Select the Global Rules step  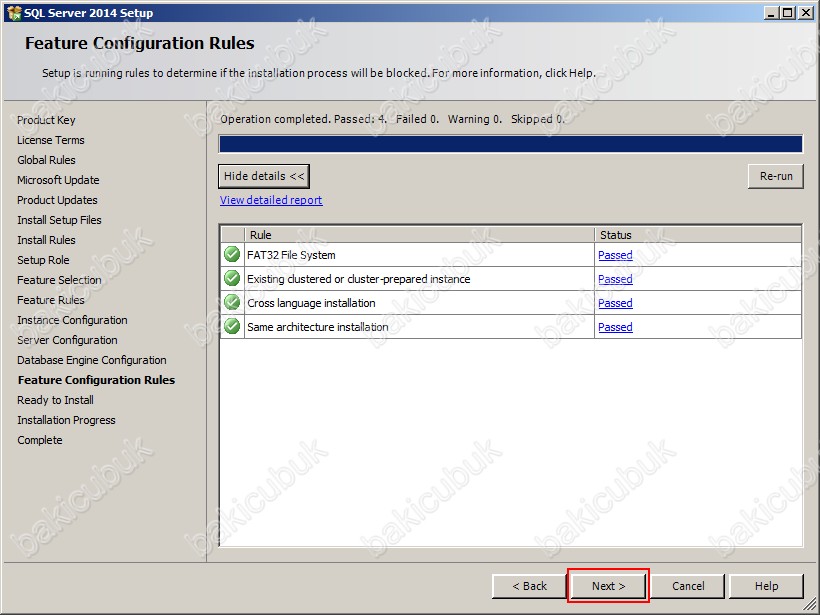point(46,160)
